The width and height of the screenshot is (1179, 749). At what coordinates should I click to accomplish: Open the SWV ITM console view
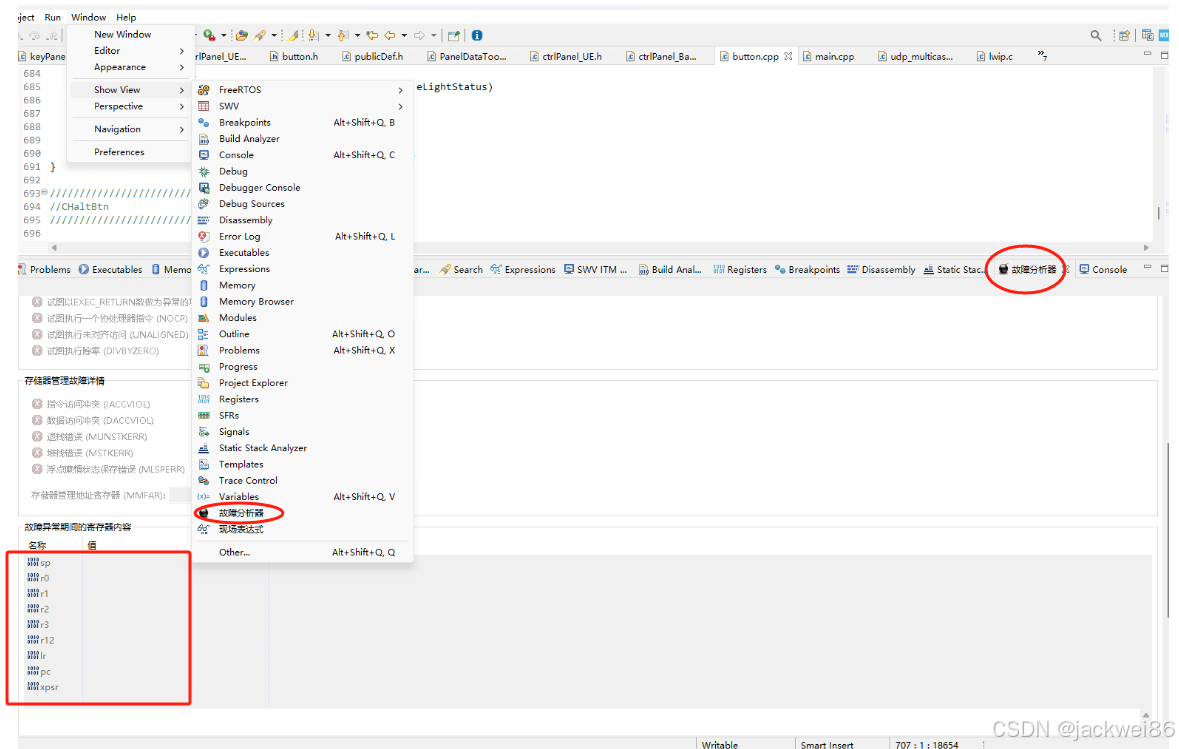click(x=595, y=268)
